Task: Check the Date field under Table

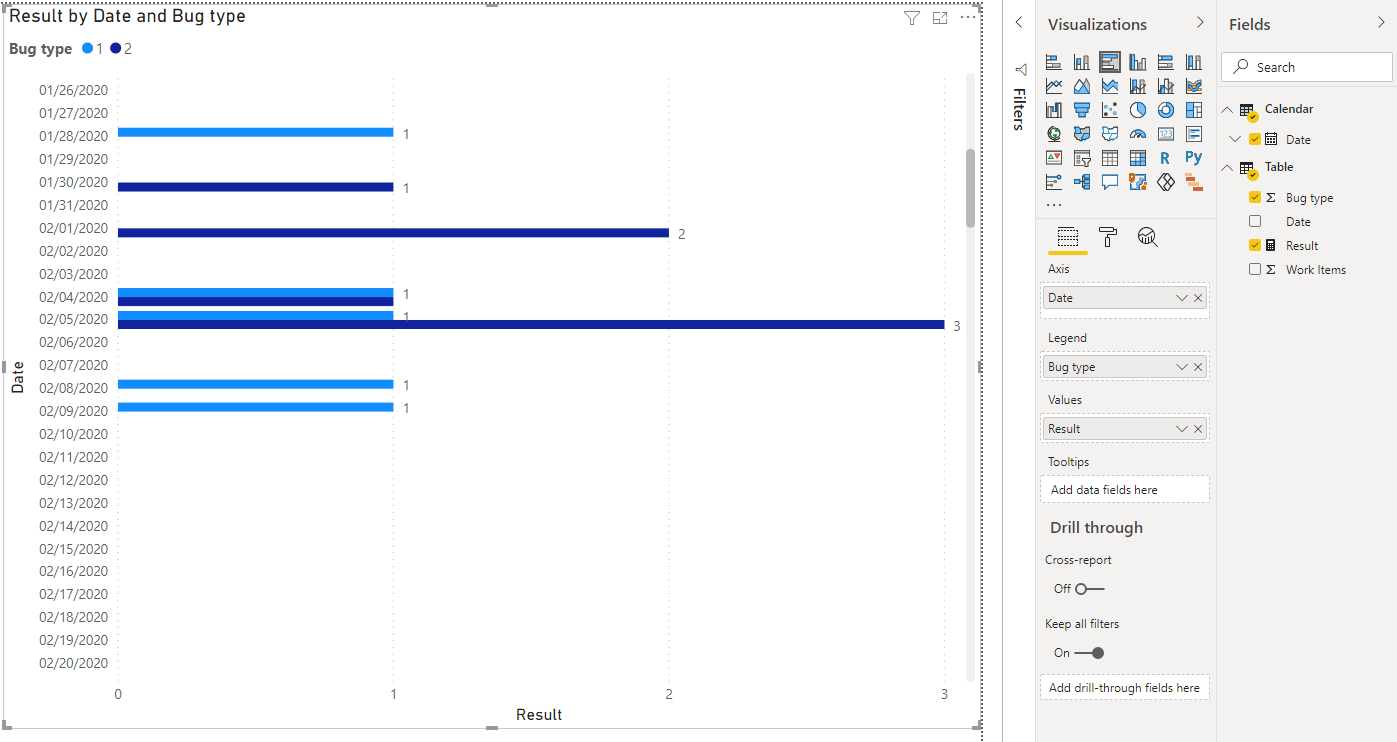Action: [1255, 221]
